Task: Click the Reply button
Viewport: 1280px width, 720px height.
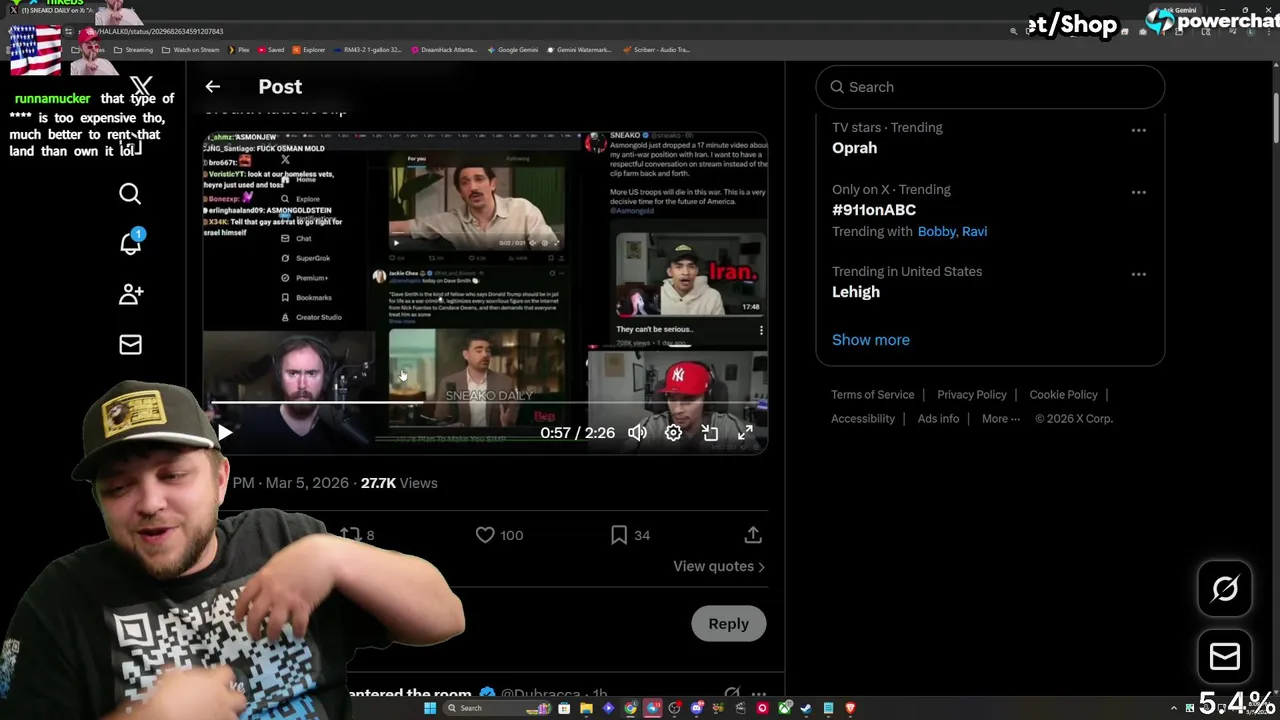Action: click(728, 624)
